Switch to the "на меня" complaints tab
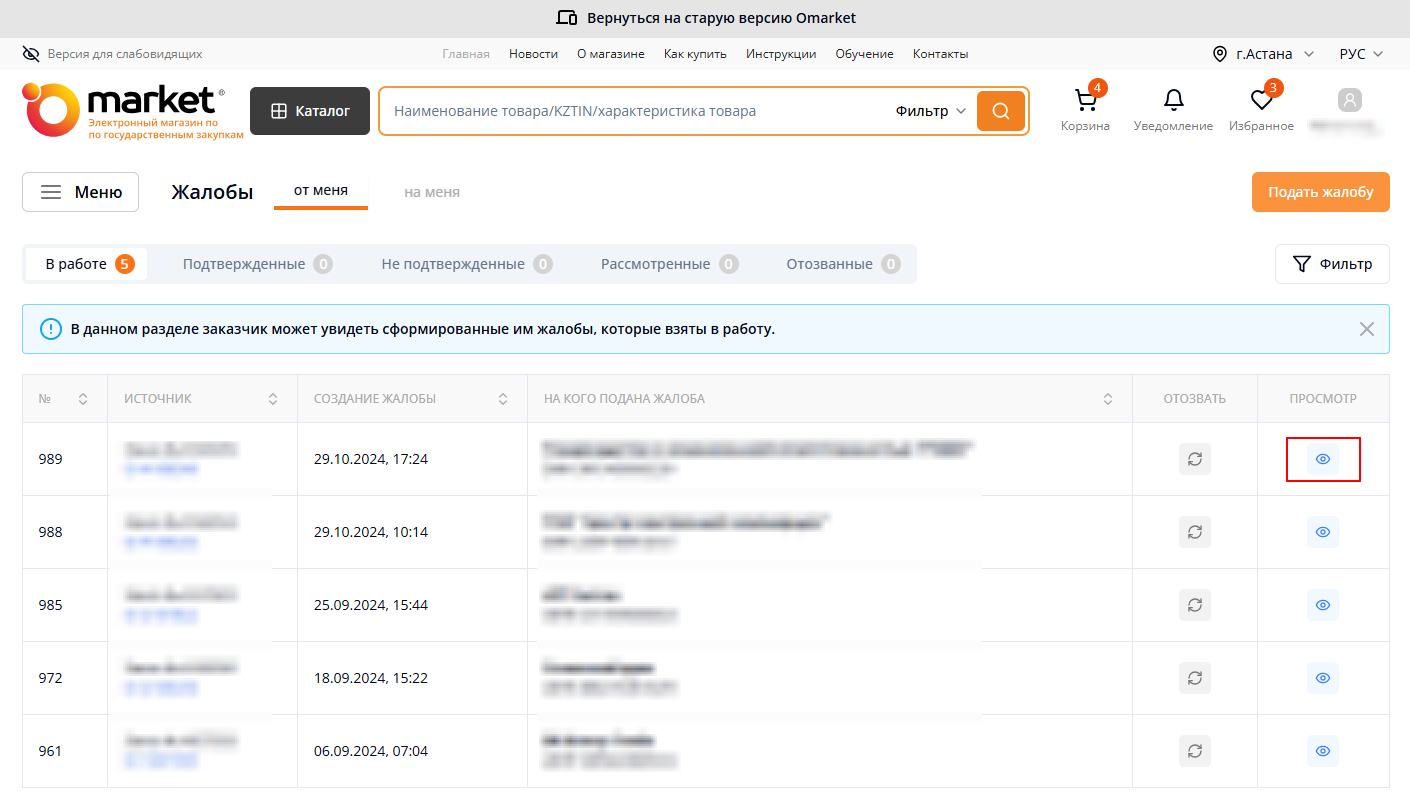The image size is (1410, 809). point(432,192)
